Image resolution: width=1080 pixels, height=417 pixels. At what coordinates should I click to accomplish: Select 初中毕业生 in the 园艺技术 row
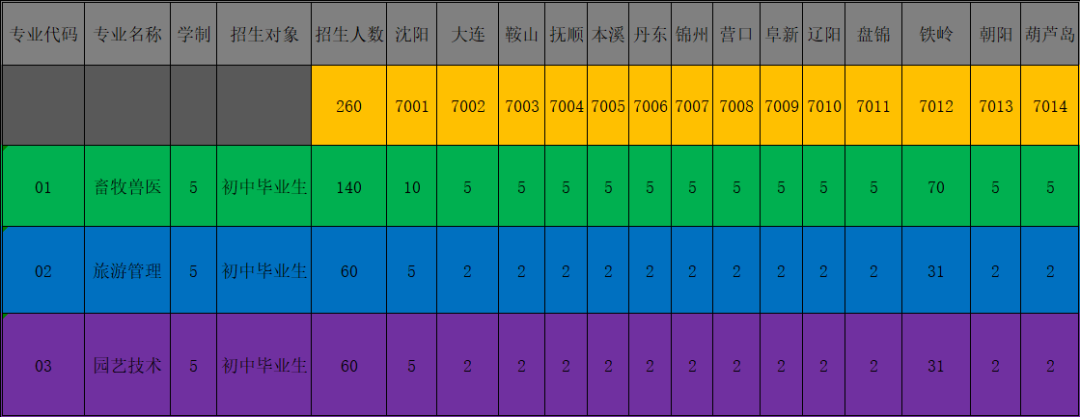[x=264, y=366]
